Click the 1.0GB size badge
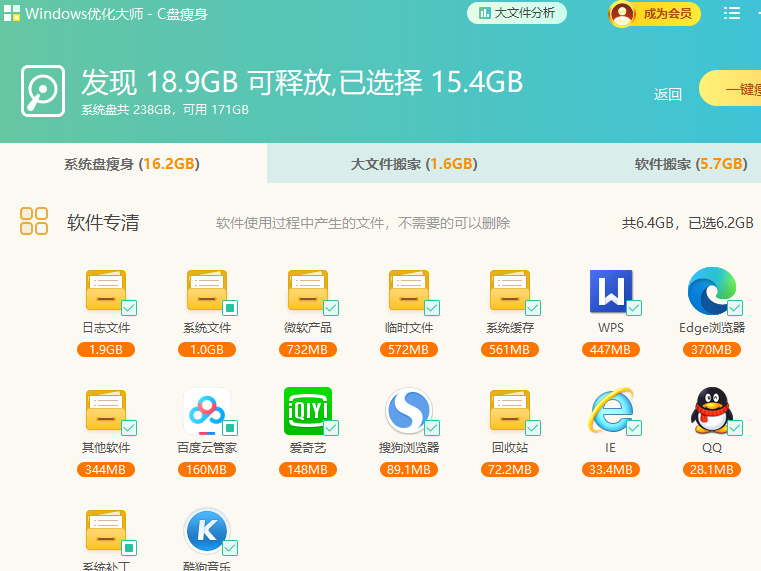The width and height of the screenshot is (761, 571). (207, 349)
